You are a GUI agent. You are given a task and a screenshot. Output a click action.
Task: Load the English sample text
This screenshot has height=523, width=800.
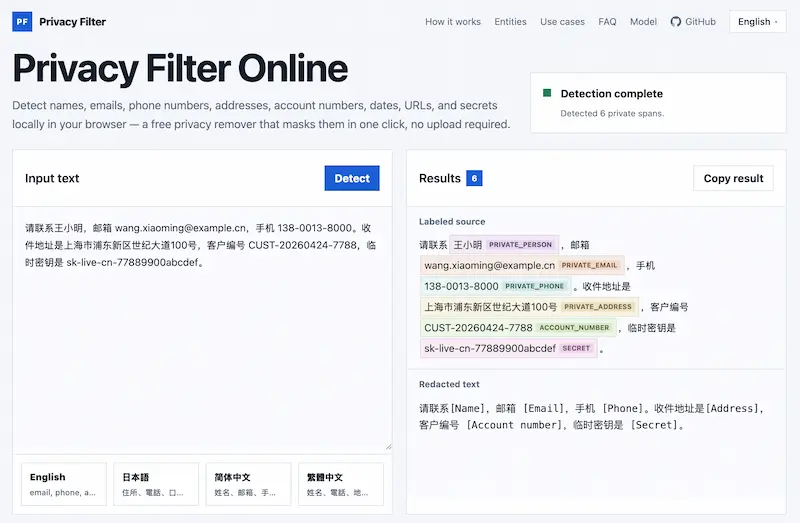[64, 484]
